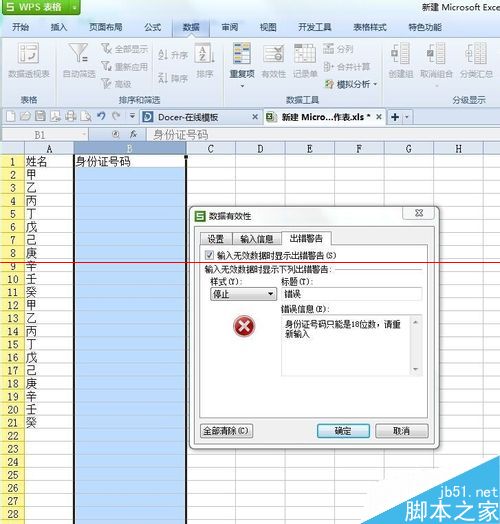Image resolution: width=500 pixels, height=524 pixels.
Task: Close the 新建 Micro...作表.xls tab
Action: 379,117
